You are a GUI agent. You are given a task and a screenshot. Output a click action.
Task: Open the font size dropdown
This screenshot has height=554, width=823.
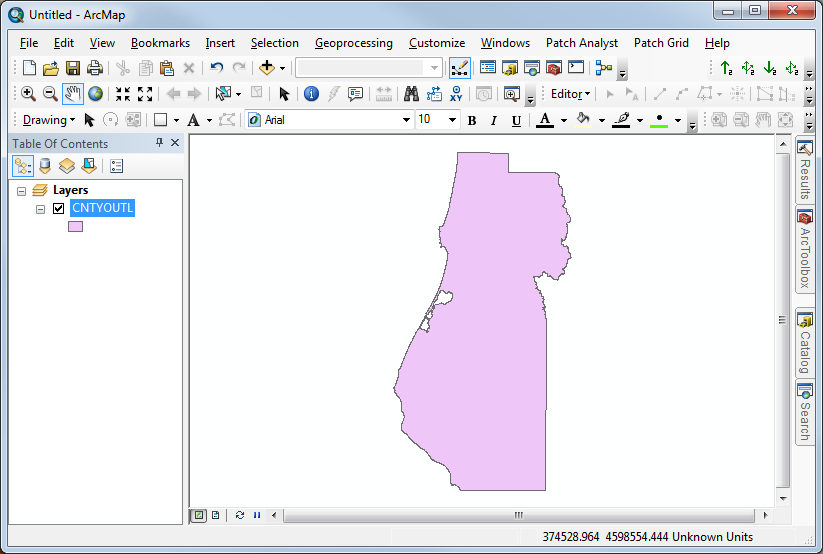[x=452, y=120]
